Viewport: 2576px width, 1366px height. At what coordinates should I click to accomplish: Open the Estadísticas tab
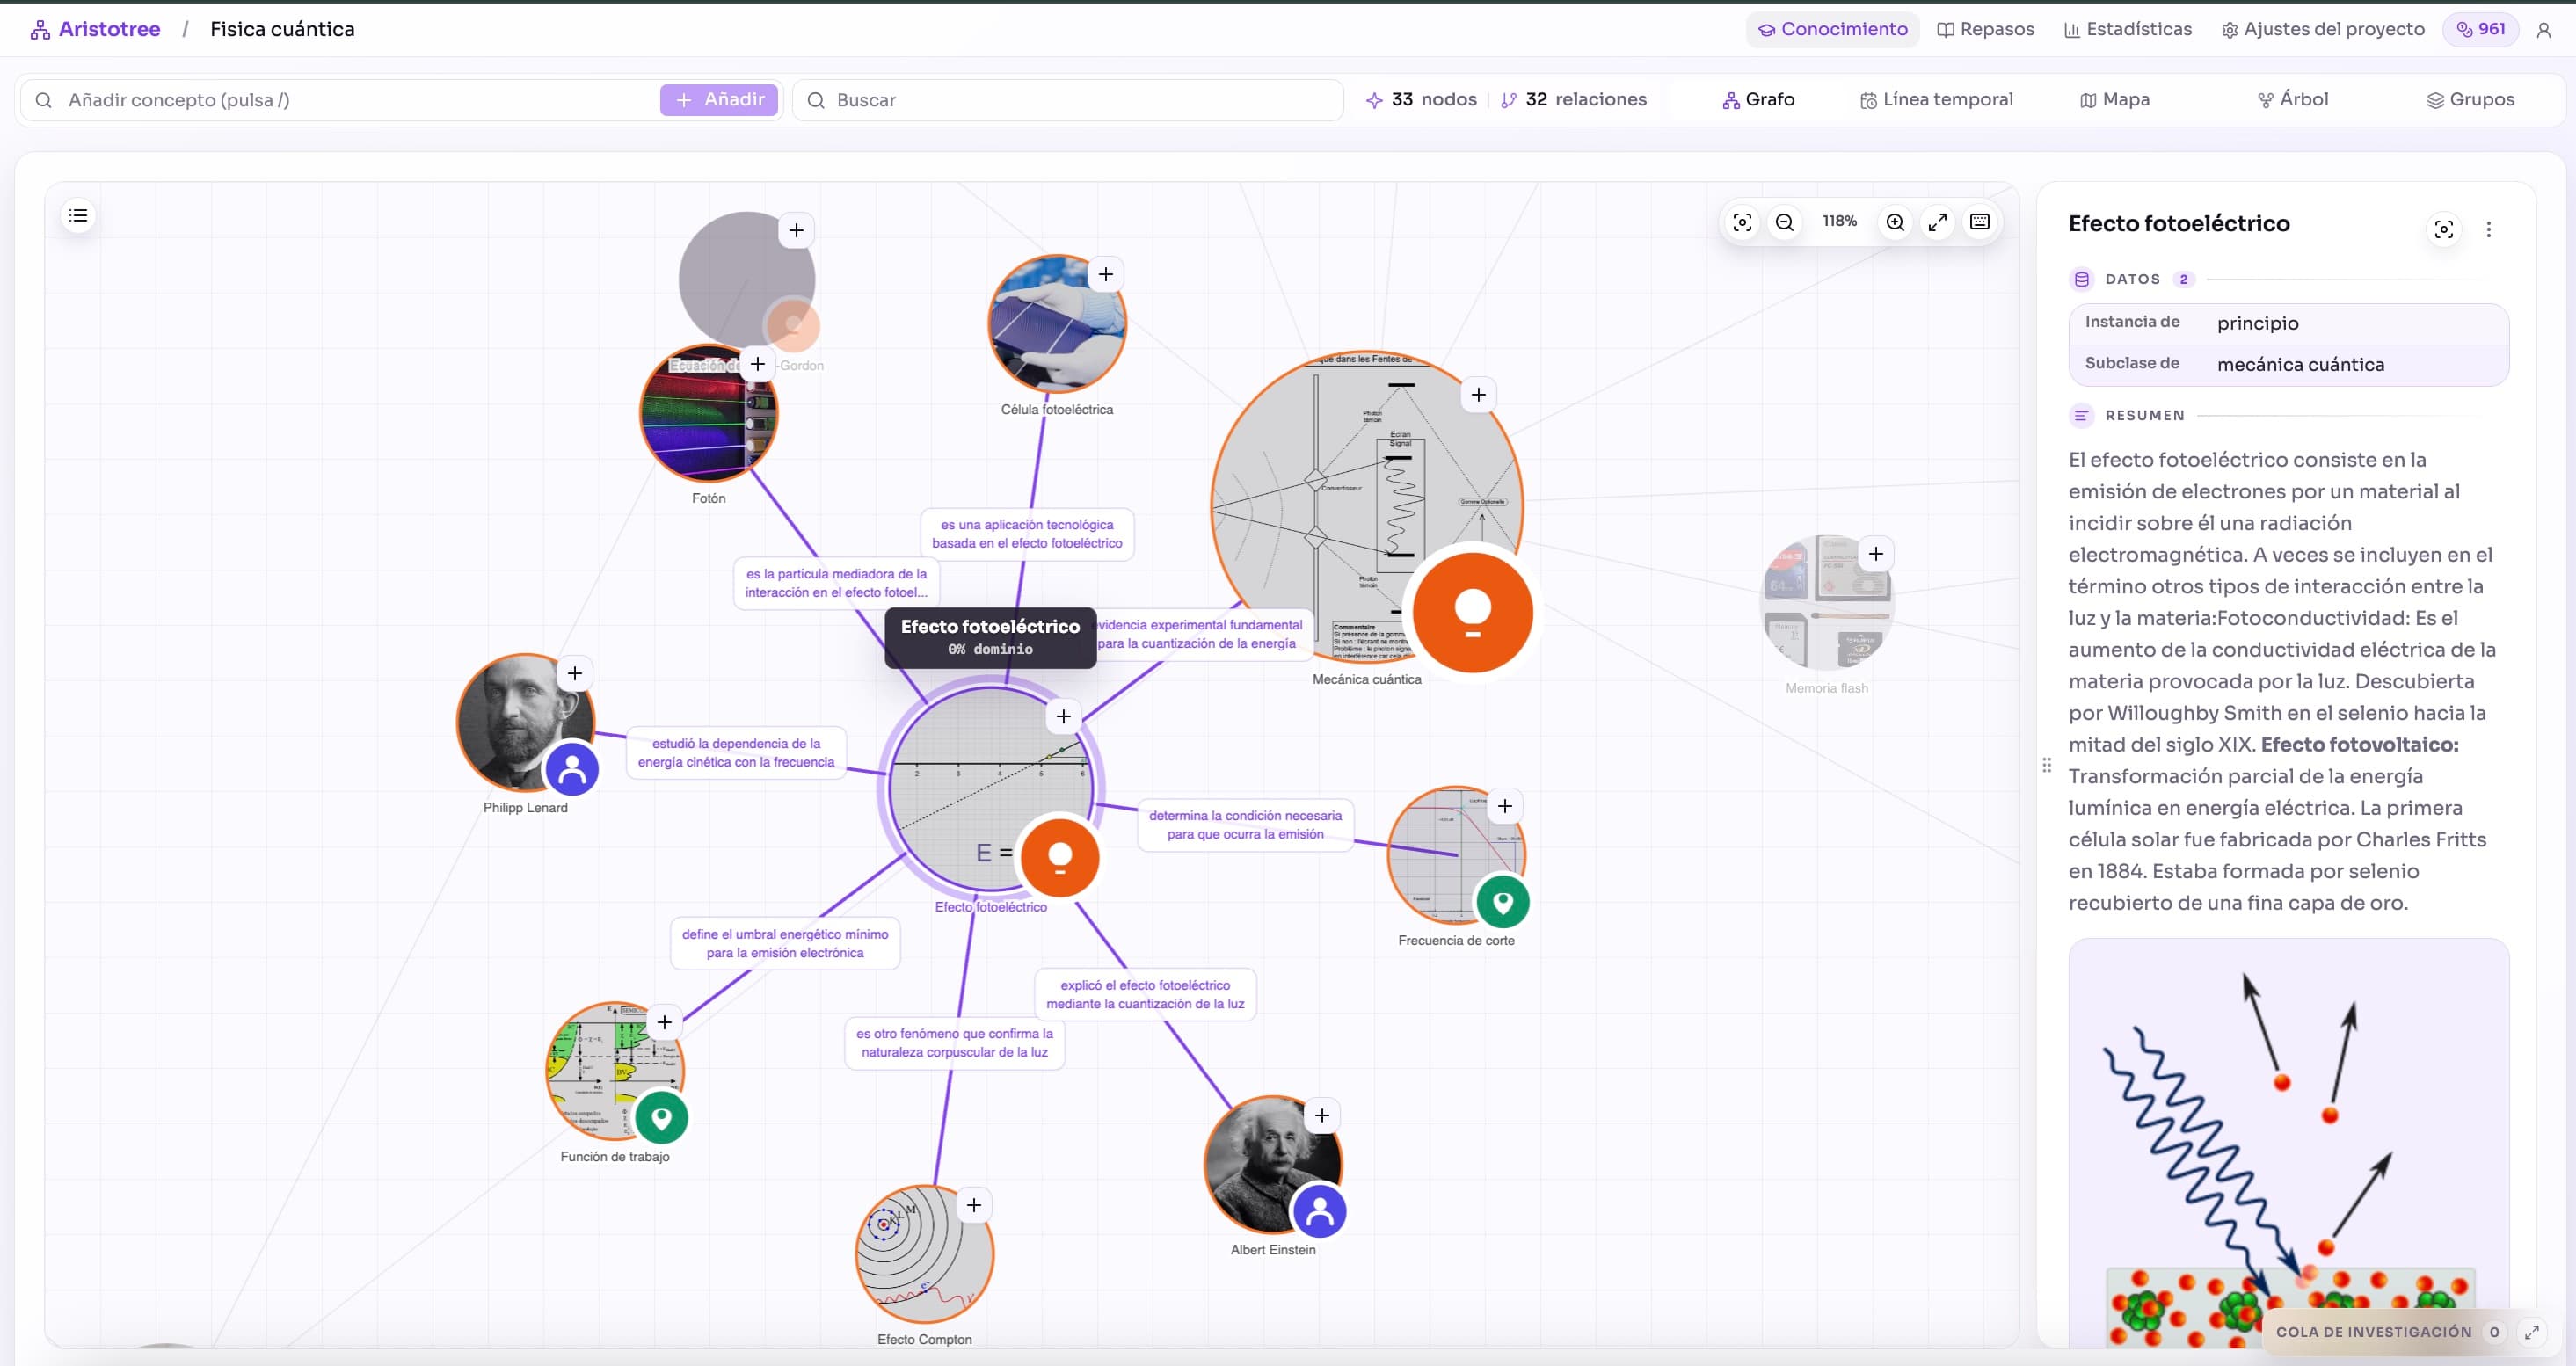pos(2127,29)
